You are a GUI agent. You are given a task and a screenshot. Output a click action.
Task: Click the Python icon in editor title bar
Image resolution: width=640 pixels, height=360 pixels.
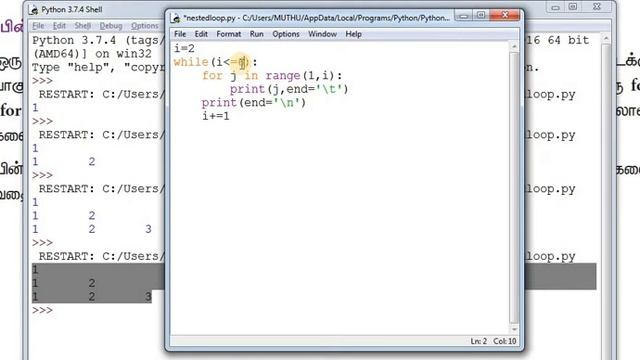176,18
